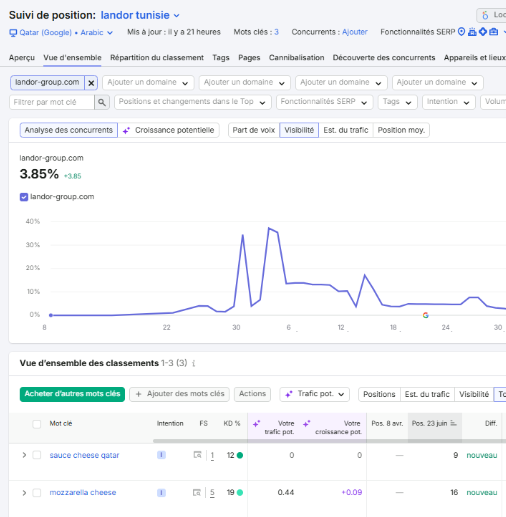Open the Trafic pot. table dropdown
Image resolution: width=506 pixels, height=517 pixels.
click(x=314, y=394)
